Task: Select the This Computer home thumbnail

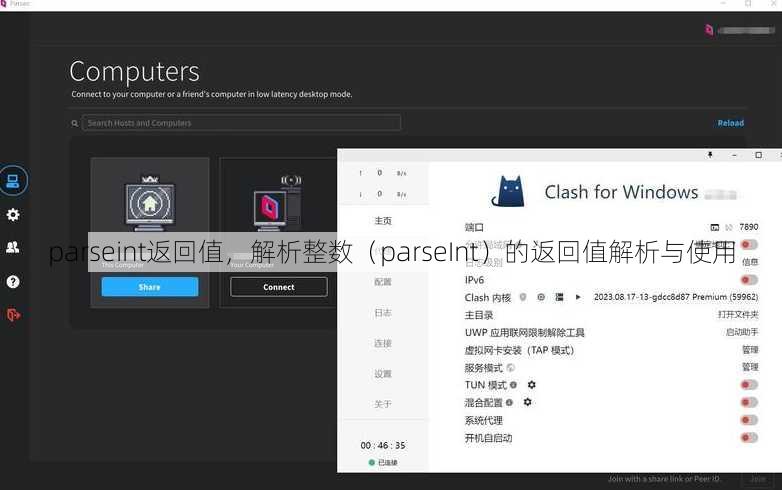Action: coord(150,203)
